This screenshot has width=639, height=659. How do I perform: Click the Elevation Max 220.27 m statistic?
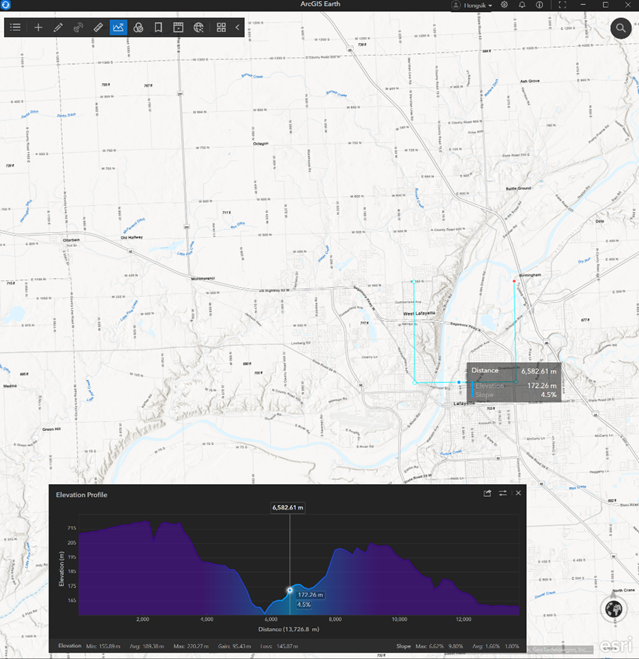click(x=191, y=646)
